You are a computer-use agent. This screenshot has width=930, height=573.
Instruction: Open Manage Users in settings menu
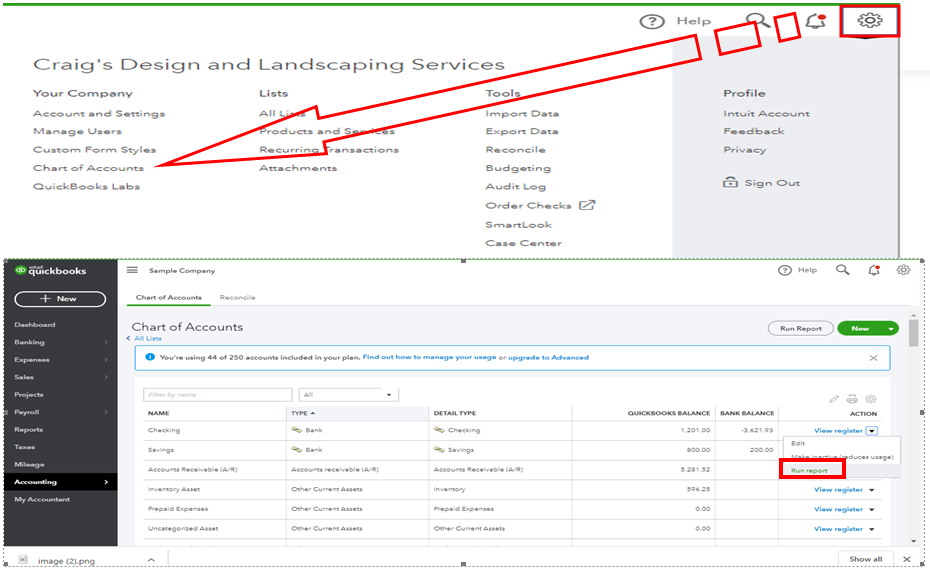[x=78, y=131]
